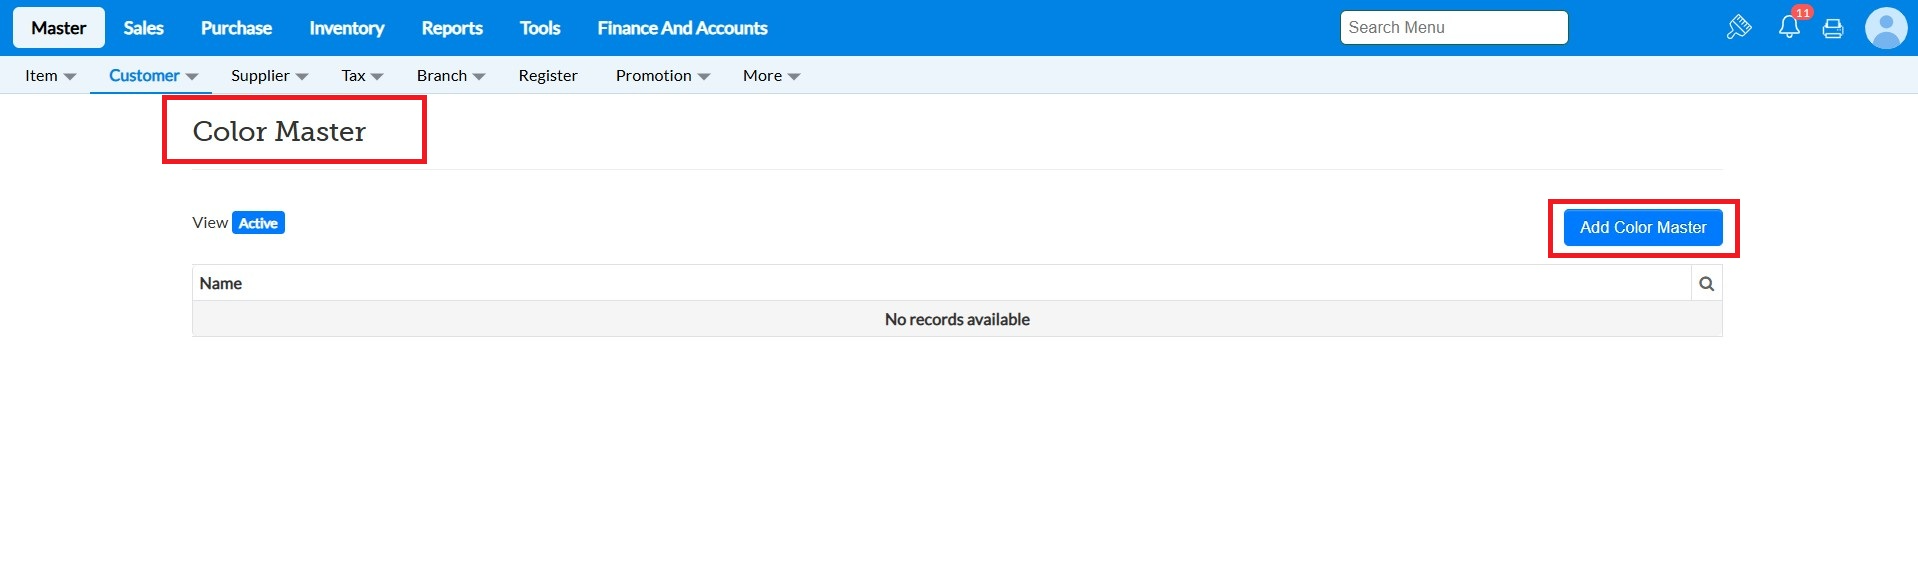Click the printer icon

tap(1833, 29)
